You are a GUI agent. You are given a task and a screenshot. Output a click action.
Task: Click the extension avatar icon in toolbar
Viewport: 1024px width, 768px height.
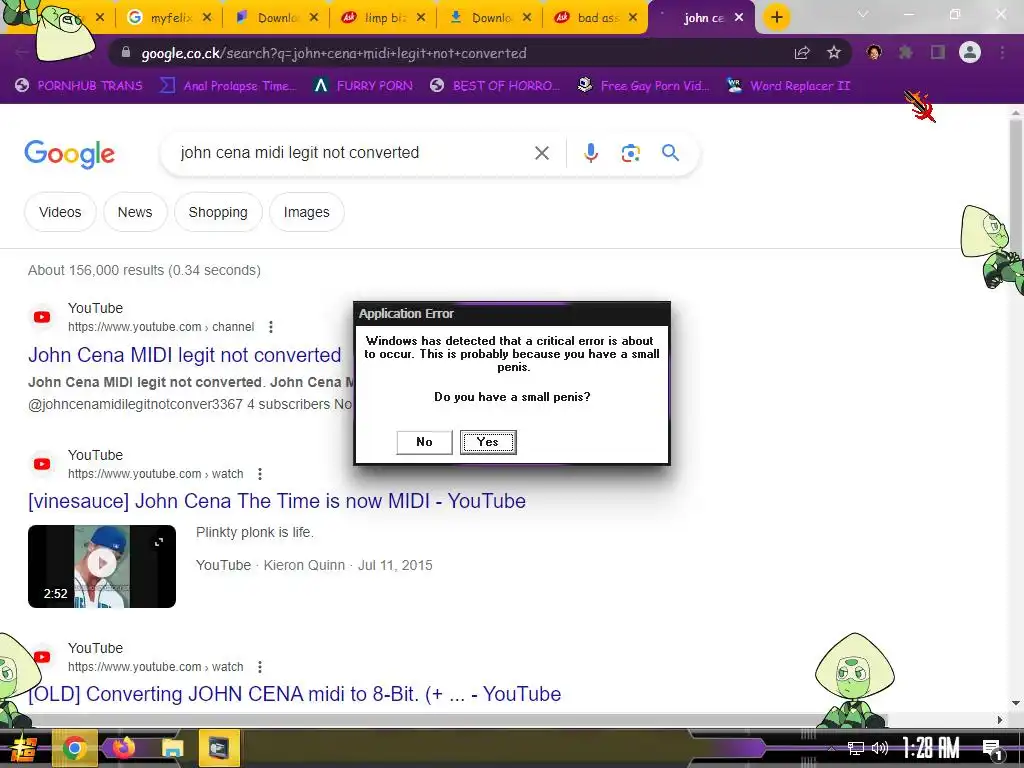[x=874, y=52]
